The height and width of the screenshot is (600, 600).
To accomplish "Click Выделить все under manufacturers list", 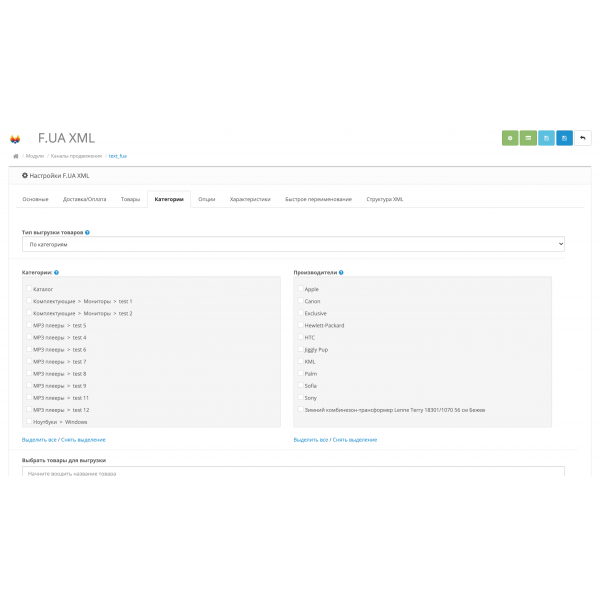I will click(x=311, y=440).
